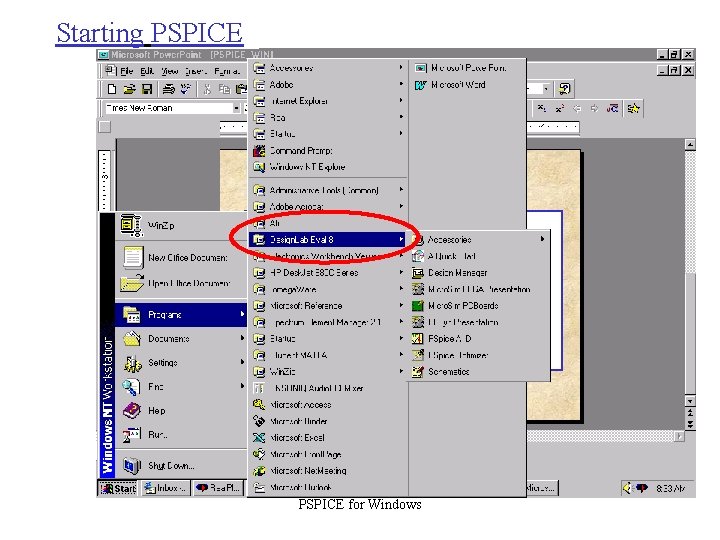Click the Print toolbar icon
Image resolution: width=720 pixels, height=540 pixels.
tap(169, 89)
